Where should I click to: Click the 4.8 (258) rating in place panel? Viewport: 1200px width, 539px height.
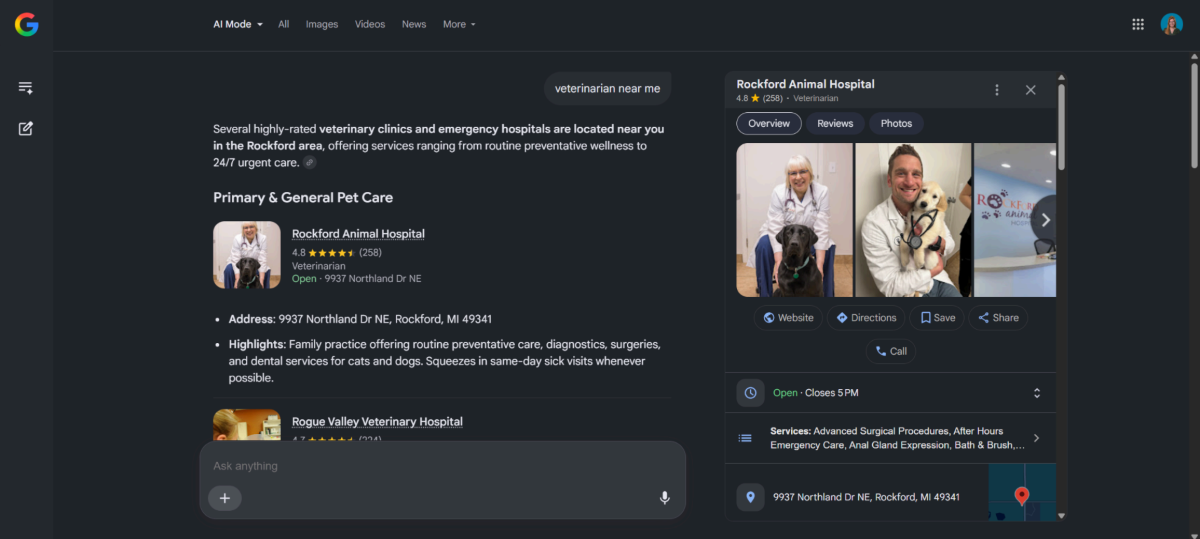(x=759, y=99)
